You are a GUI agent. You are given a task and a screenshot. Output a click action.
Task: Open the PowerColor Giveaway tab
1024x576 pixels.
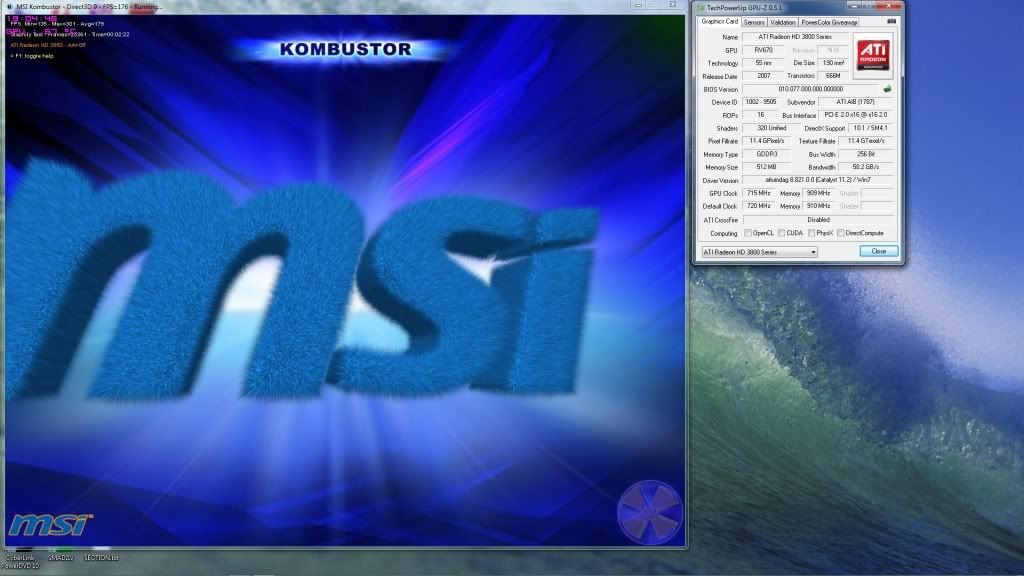(x=829, y=22)
